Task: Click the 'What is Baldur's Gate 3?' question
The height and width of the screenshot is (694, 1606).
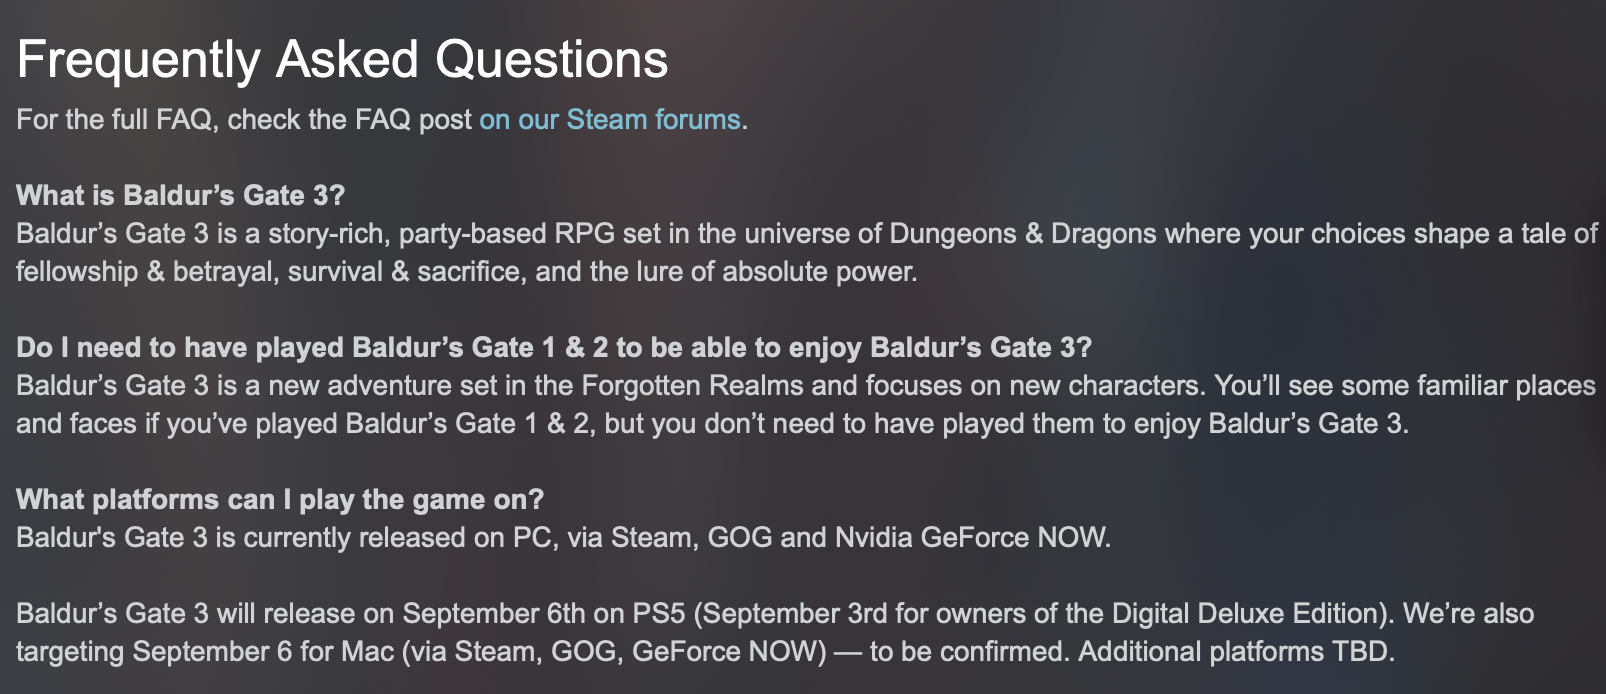Action: (181, 195)
